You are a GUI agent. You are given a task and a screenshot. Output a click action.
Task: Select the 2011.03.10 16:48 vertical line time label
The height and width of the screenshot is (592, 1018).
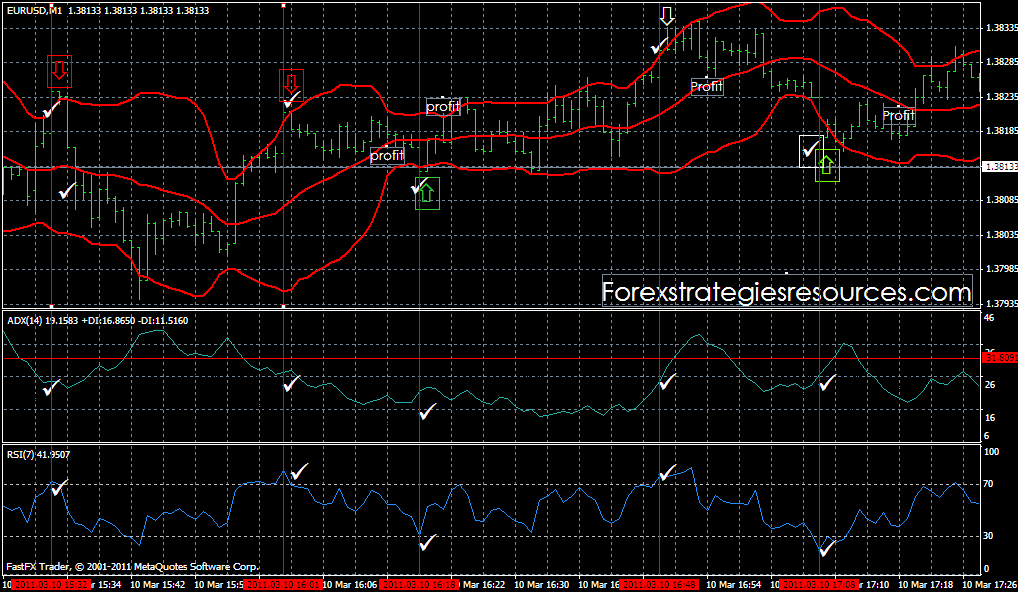point(660,585)
